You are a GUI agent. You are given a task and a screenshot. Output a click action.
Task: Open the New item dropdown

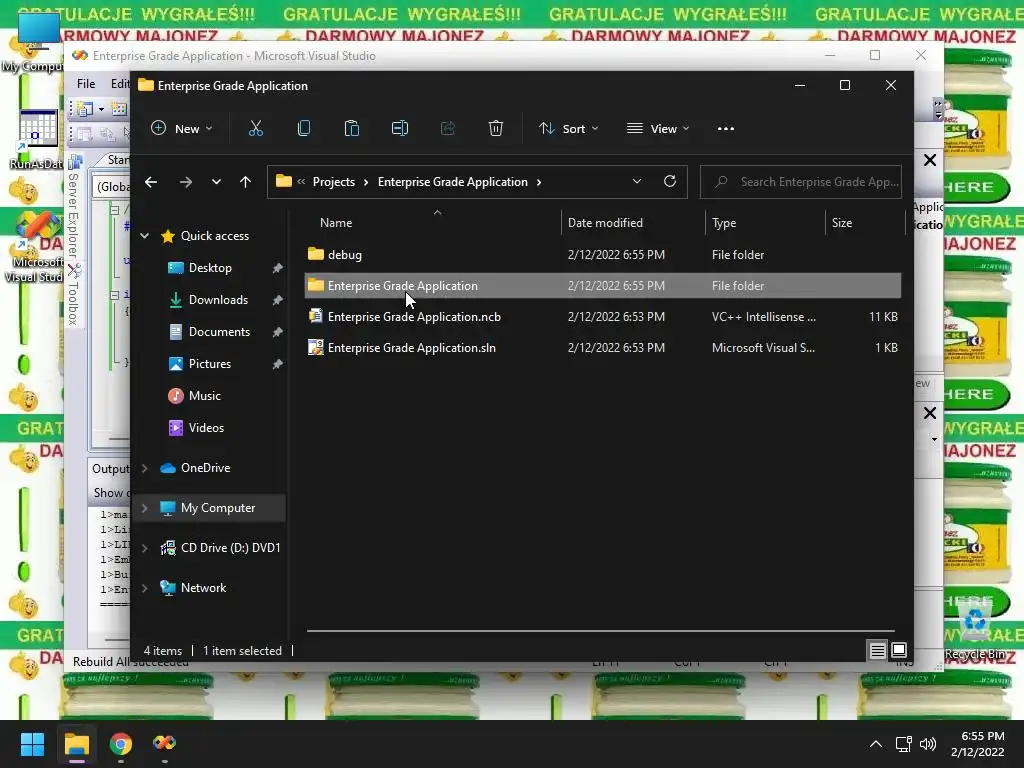(182, 129)
